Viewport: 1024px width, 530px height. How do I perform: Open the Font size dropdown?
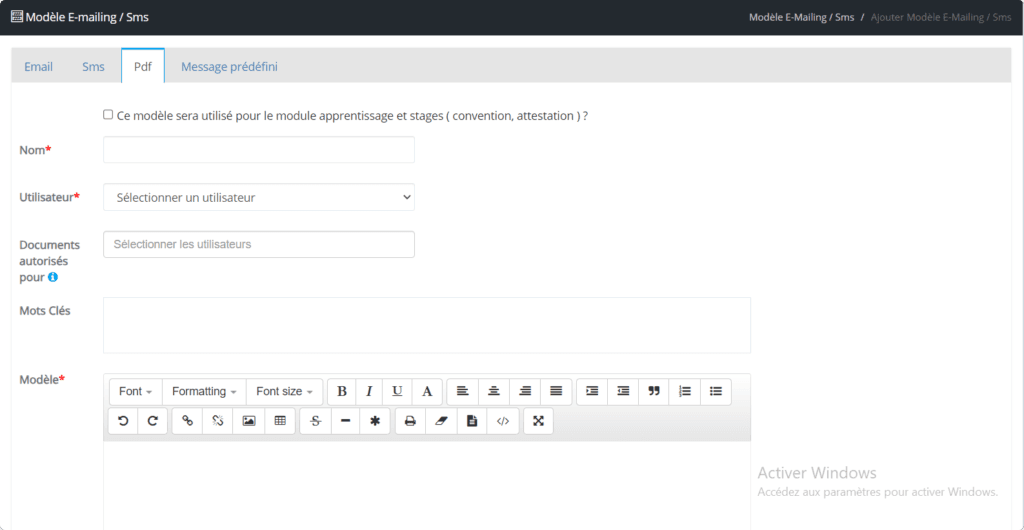[x=284, y=392]
